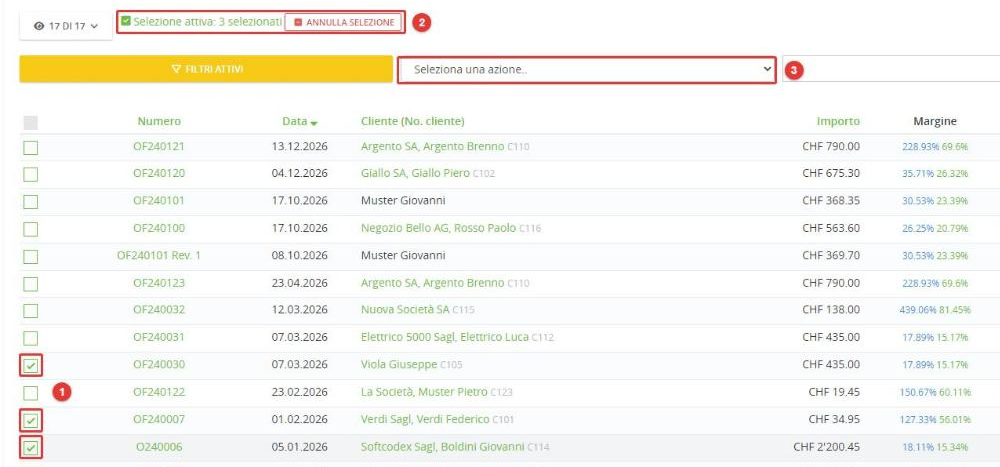Focus the search field beside action dropdown
This screenshot has height=467, width=1000.
point(891,69)
